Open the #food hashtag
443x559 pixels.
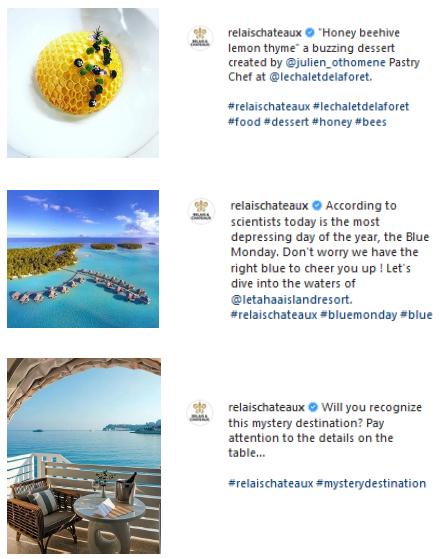click(x=244, y=122)
